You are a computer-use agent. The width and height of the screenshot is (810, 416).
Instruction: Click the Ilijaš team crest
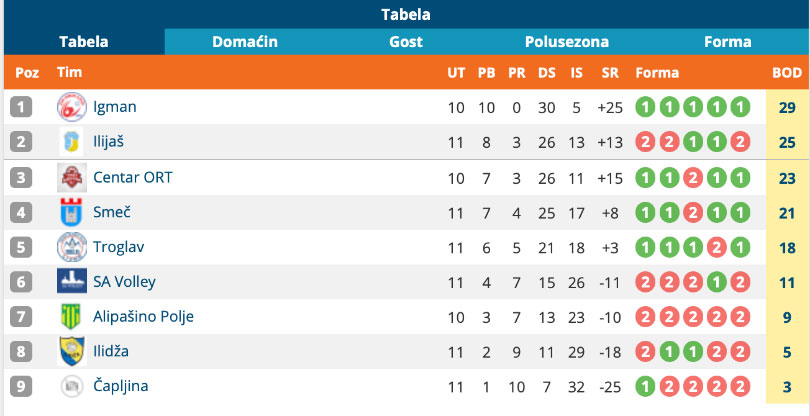(x=72, y=142)
